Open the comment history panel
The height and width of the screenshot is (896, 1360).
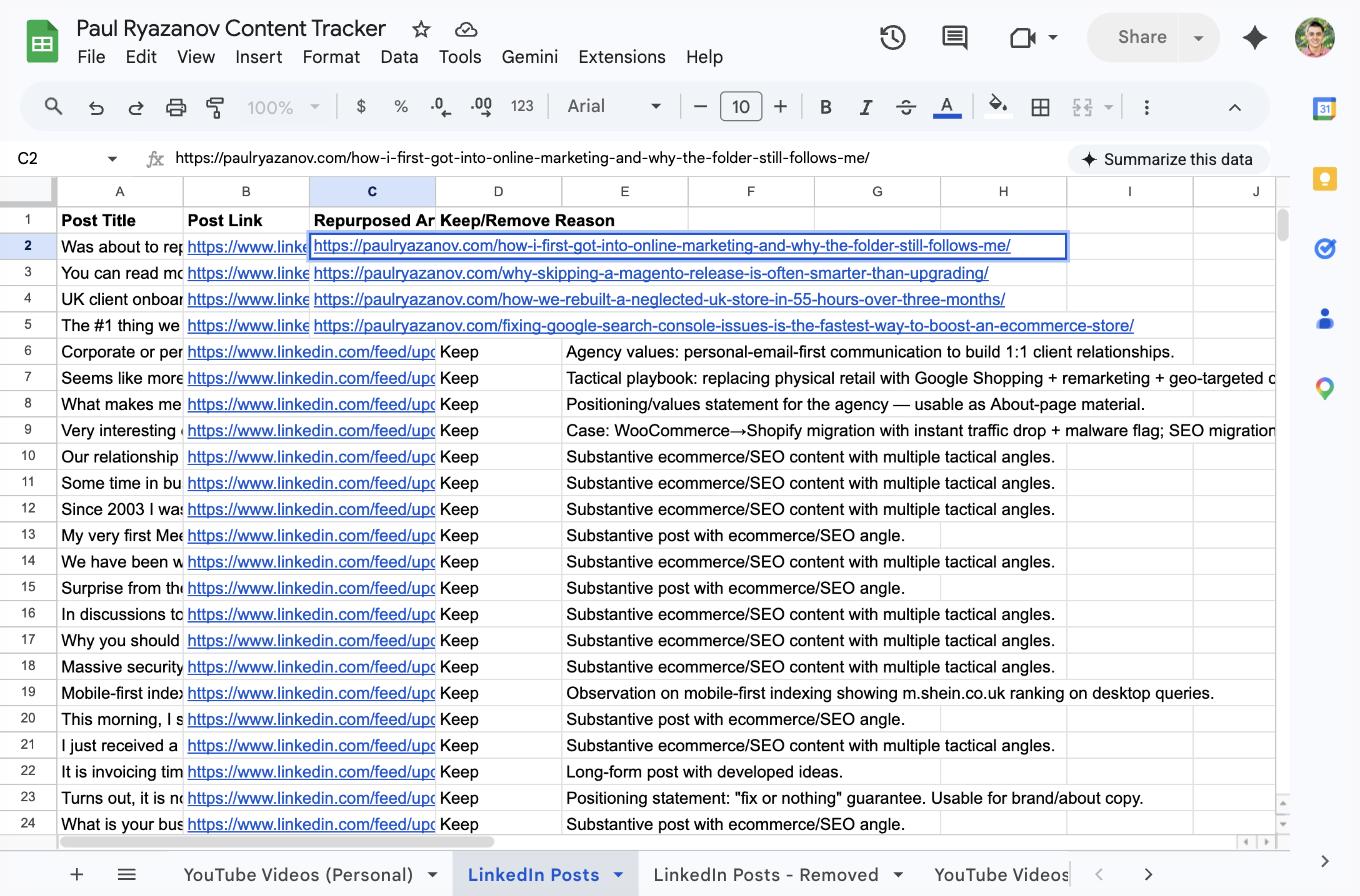(x=954, y=37)
